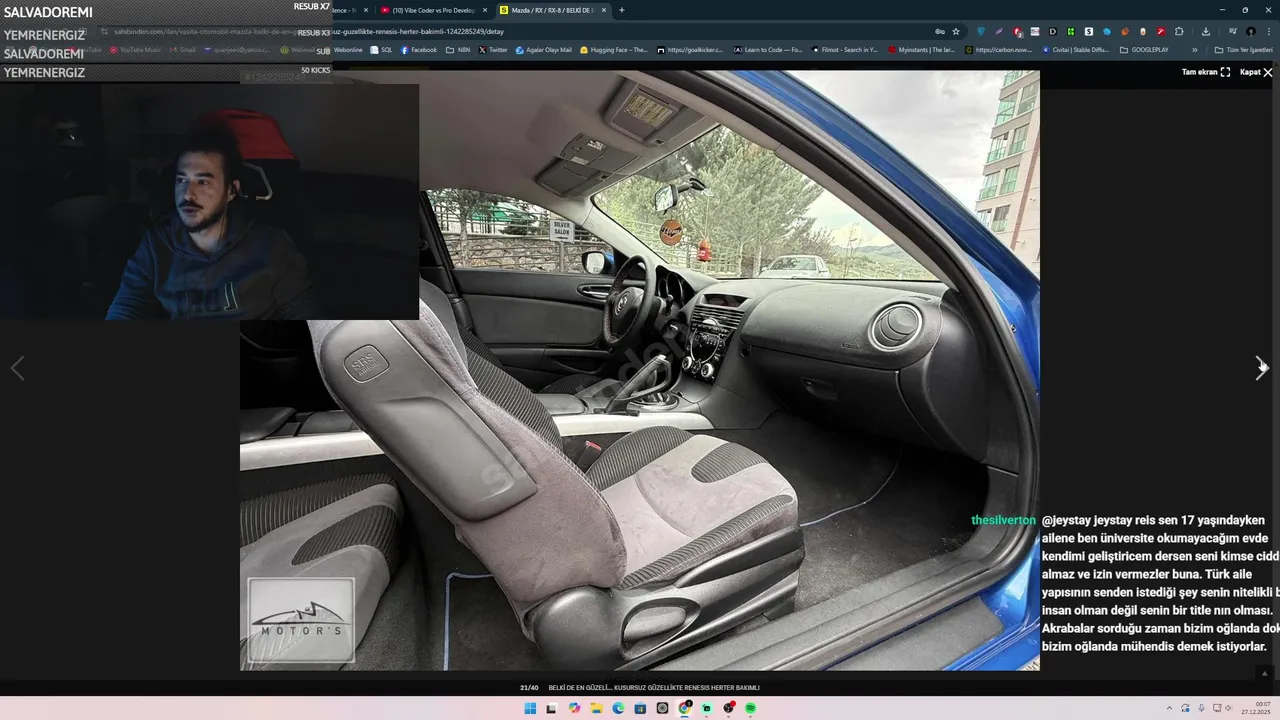Click the microphone icon in system tray
Screen dimensions: 1280x720
(x=1201, y=708)
